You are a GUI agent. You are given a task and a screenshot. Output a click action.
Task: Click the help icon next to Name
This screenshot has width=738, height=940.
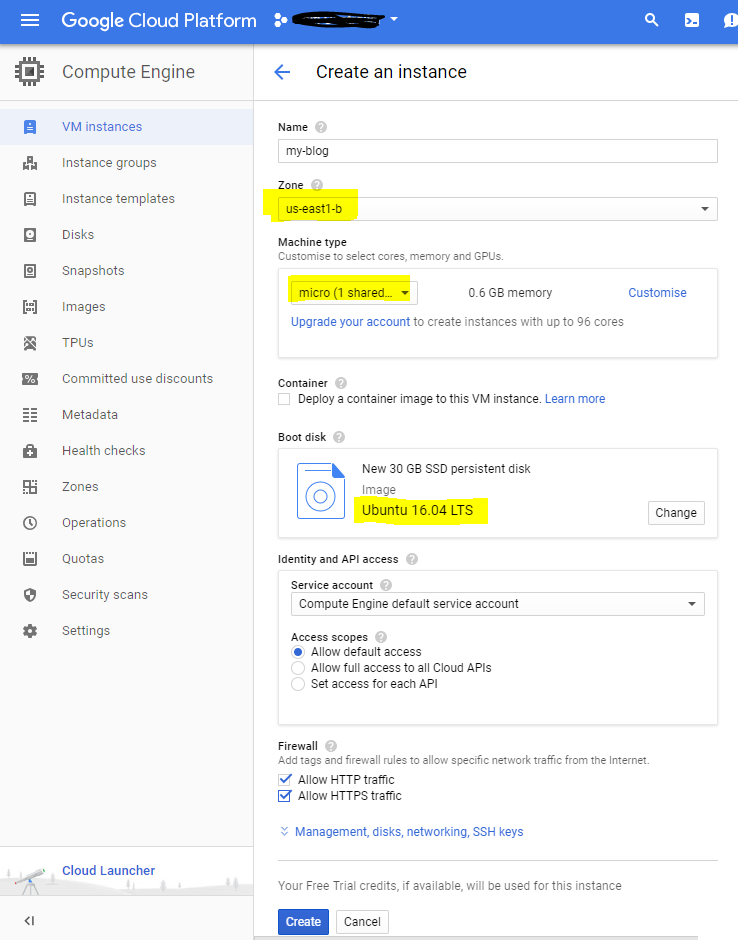pyautogui.click(x=321, y=127)
